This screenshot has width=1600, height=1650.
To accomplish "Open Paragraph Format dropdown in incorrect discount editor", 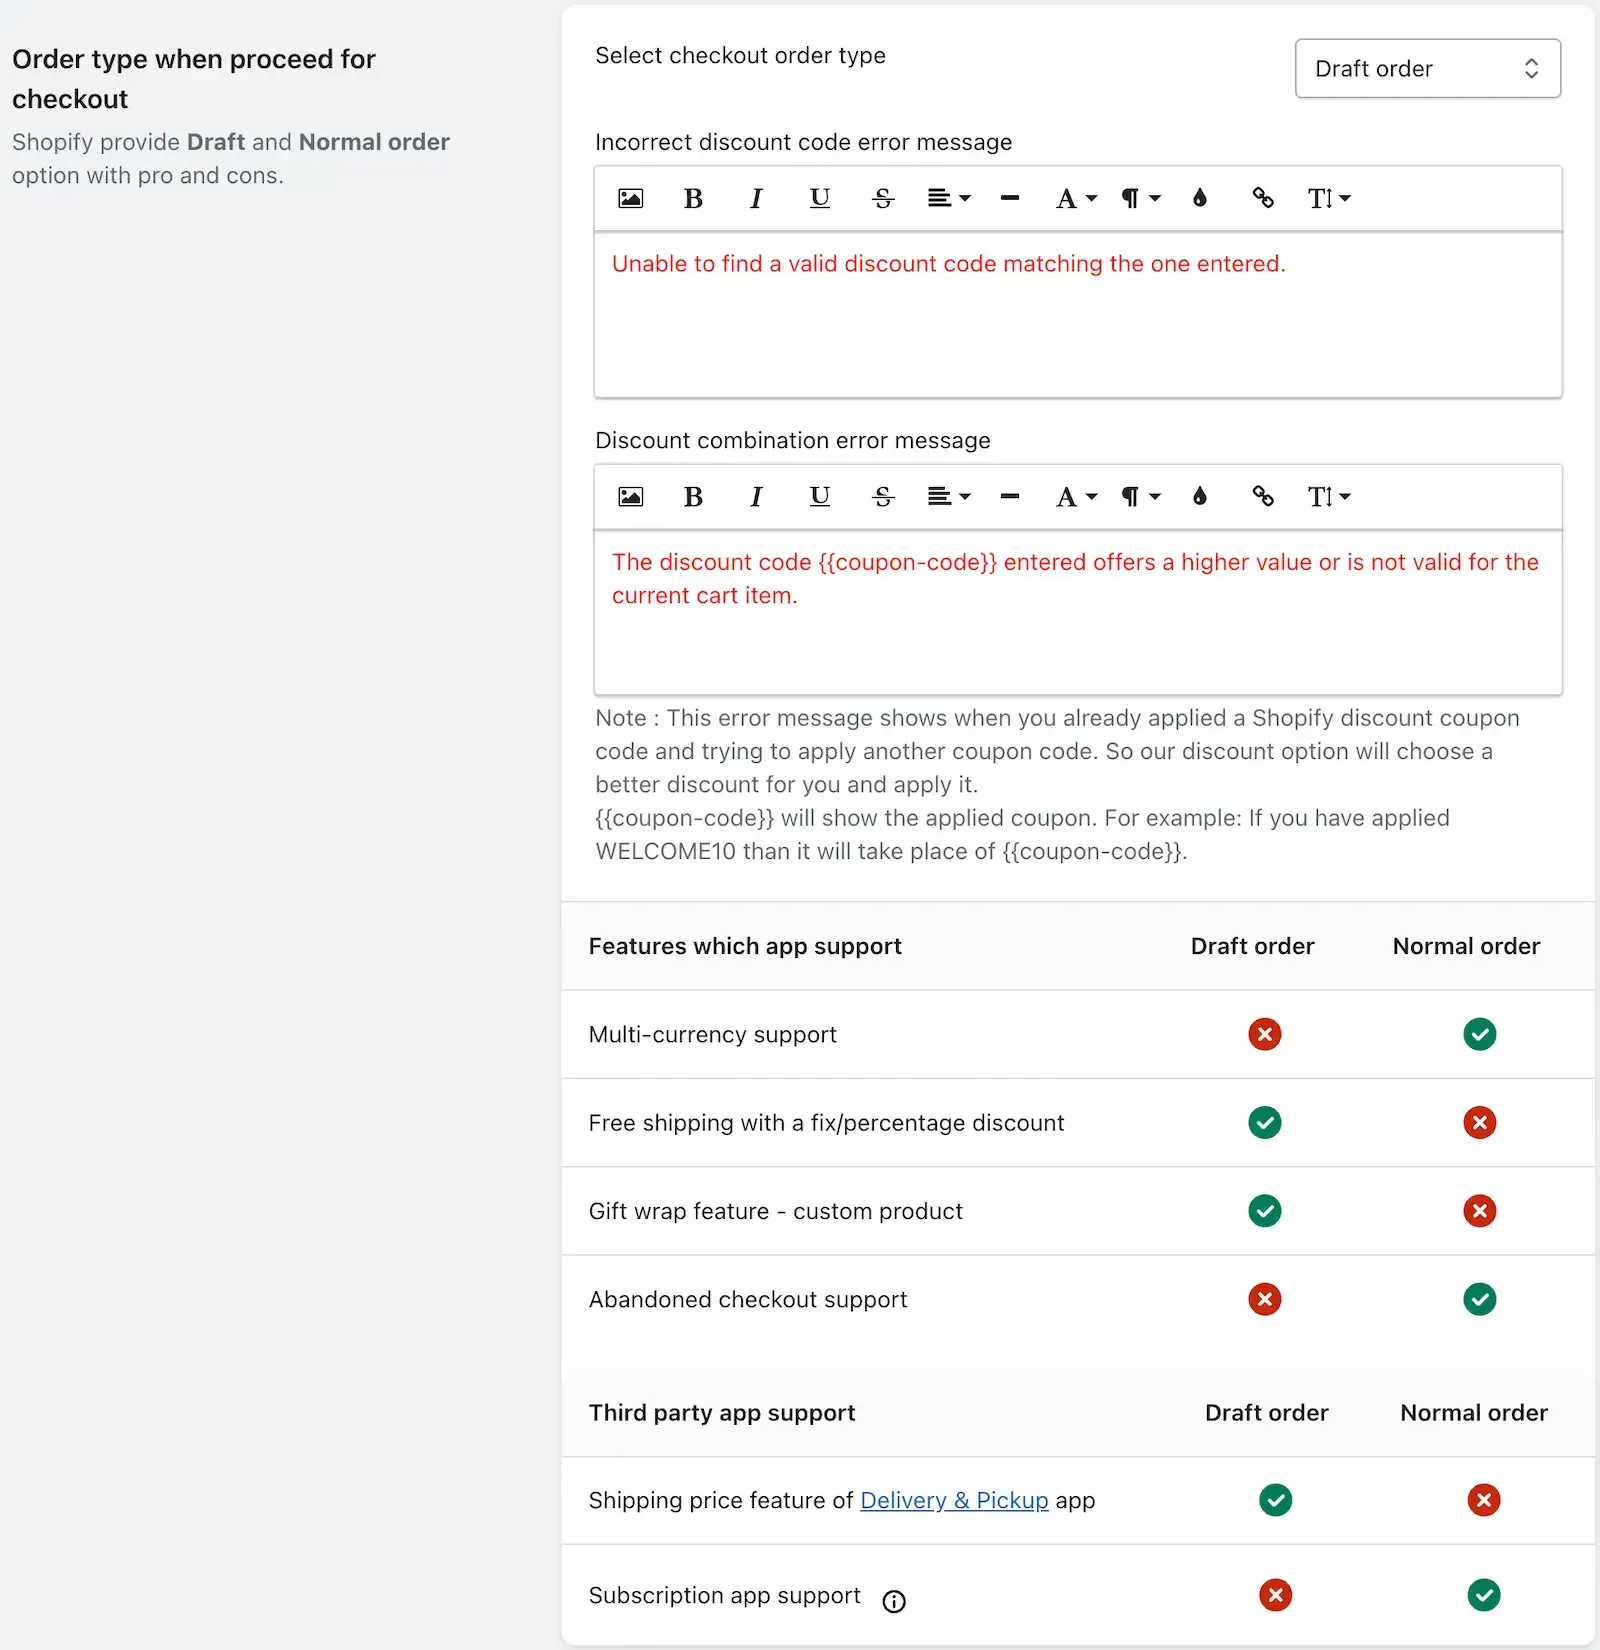I will [x=1140, y=198].
